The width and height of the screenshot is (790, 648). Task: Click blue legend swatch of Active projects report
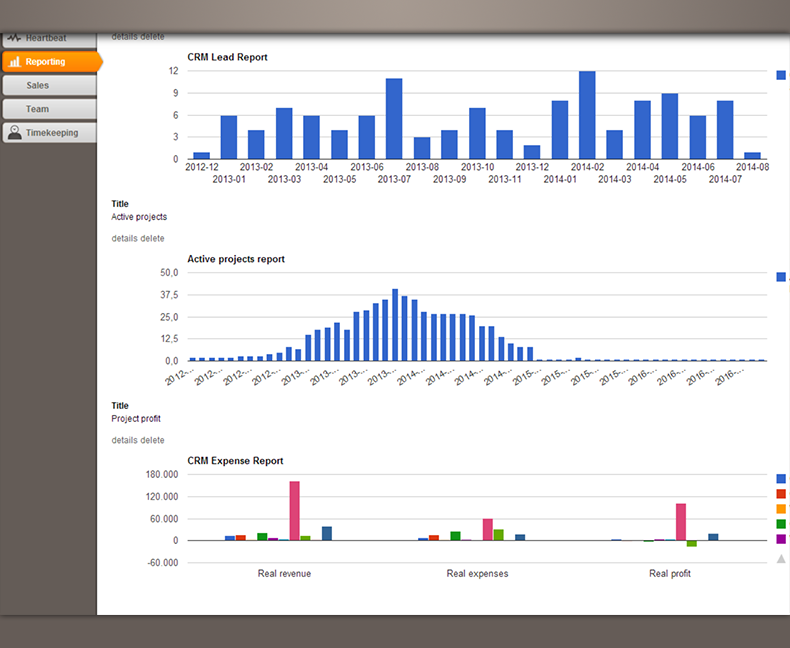coord(781,277)
